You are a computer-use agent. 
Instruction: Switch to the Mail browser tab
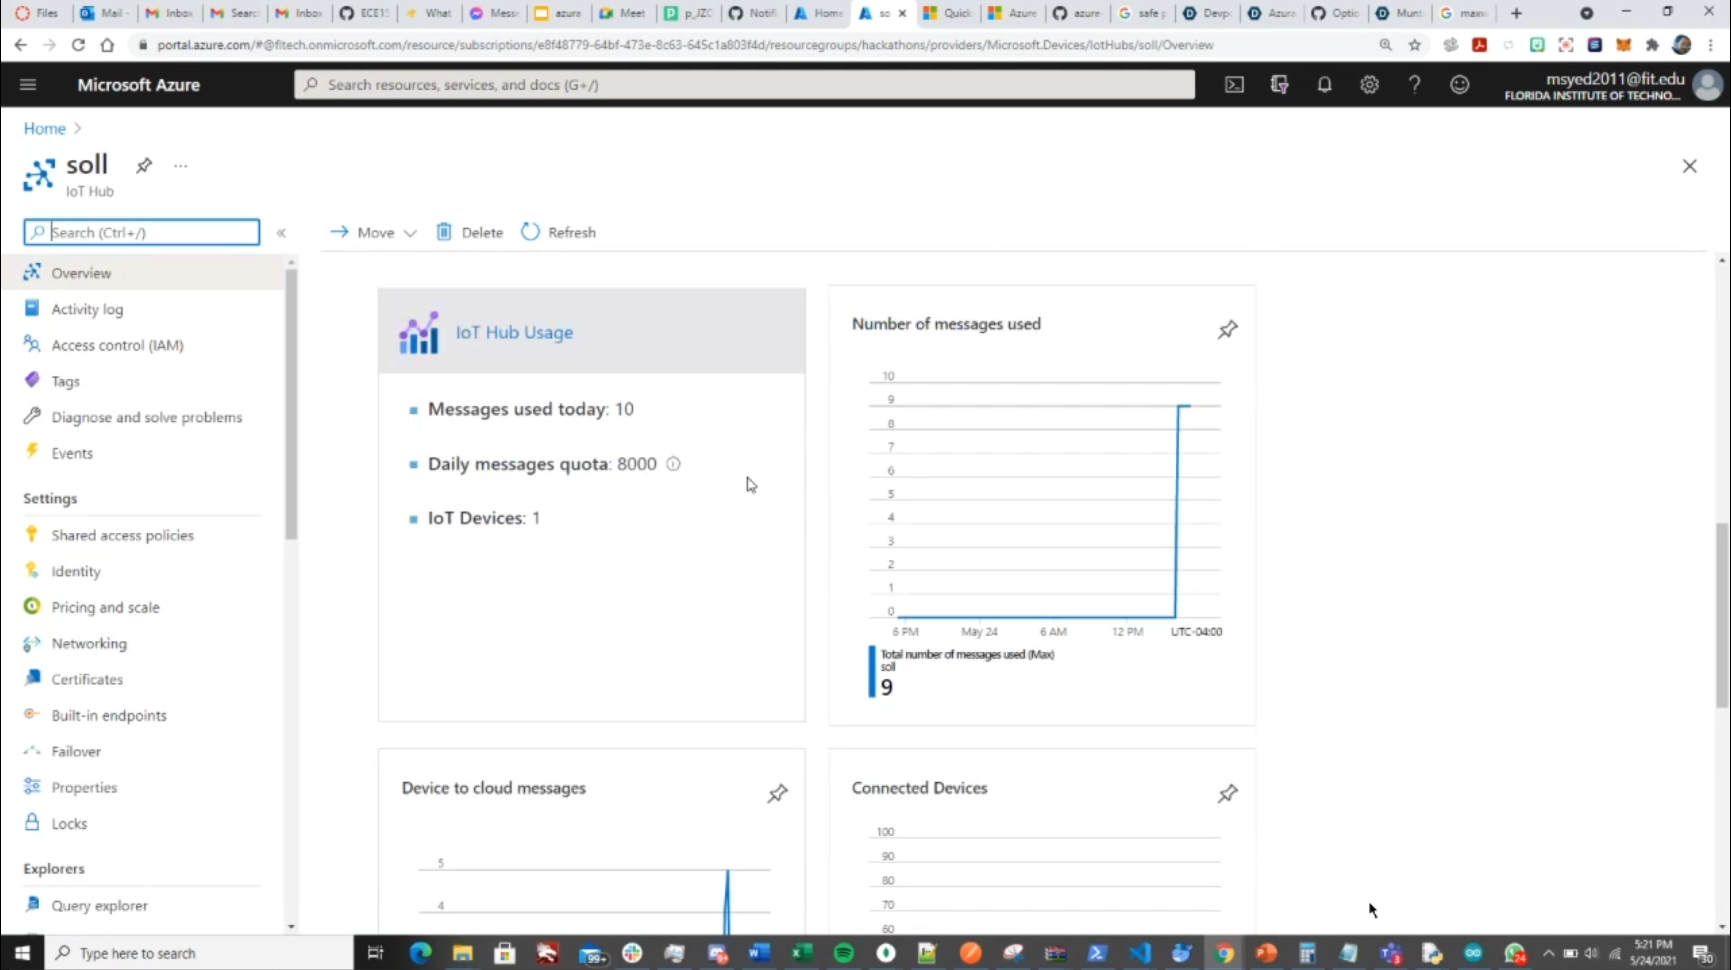(x=102, y=13)
